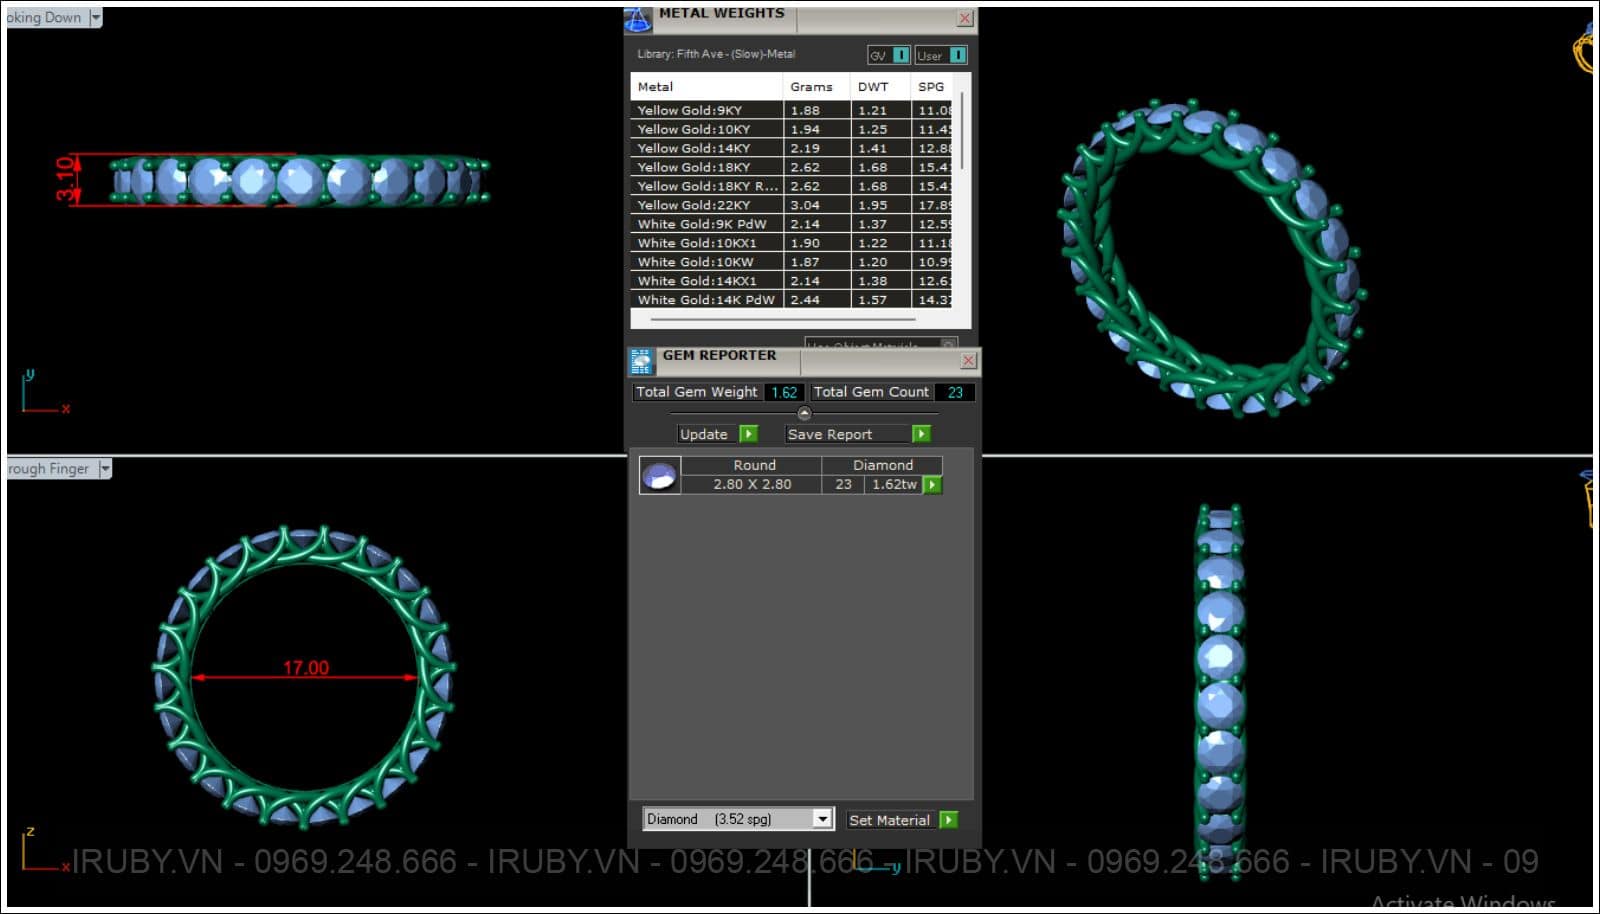Click the green arrow beside 1.62tw
1600x914 pixels.
pos(932,484)
